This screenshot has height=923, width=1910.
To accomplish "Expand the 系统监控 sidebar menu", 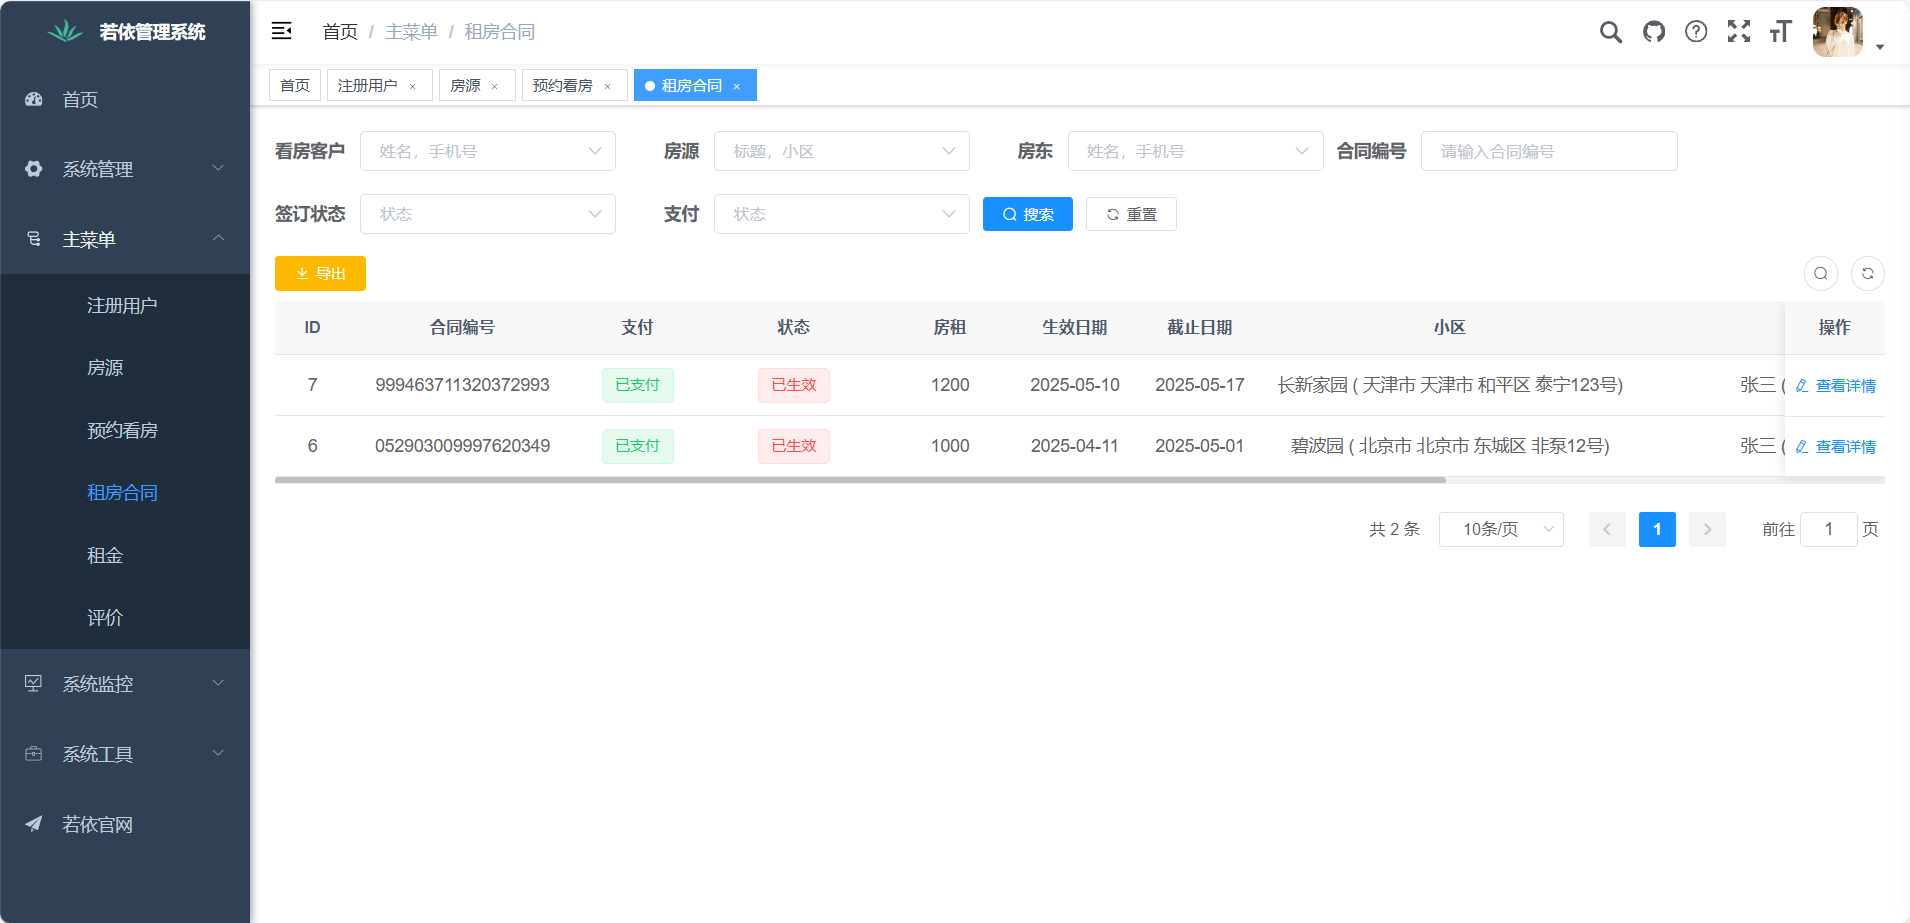I will [125, 684].
